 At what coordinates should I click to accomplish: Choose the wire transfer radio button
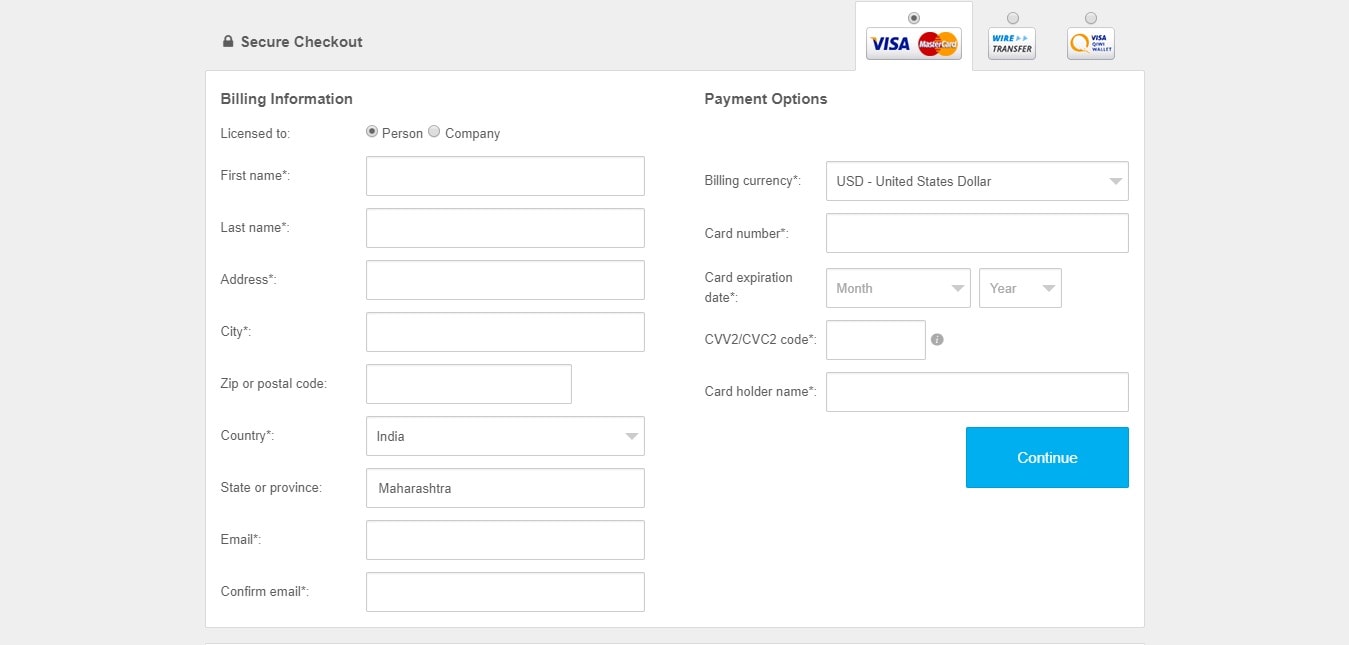pos(1013,18)
